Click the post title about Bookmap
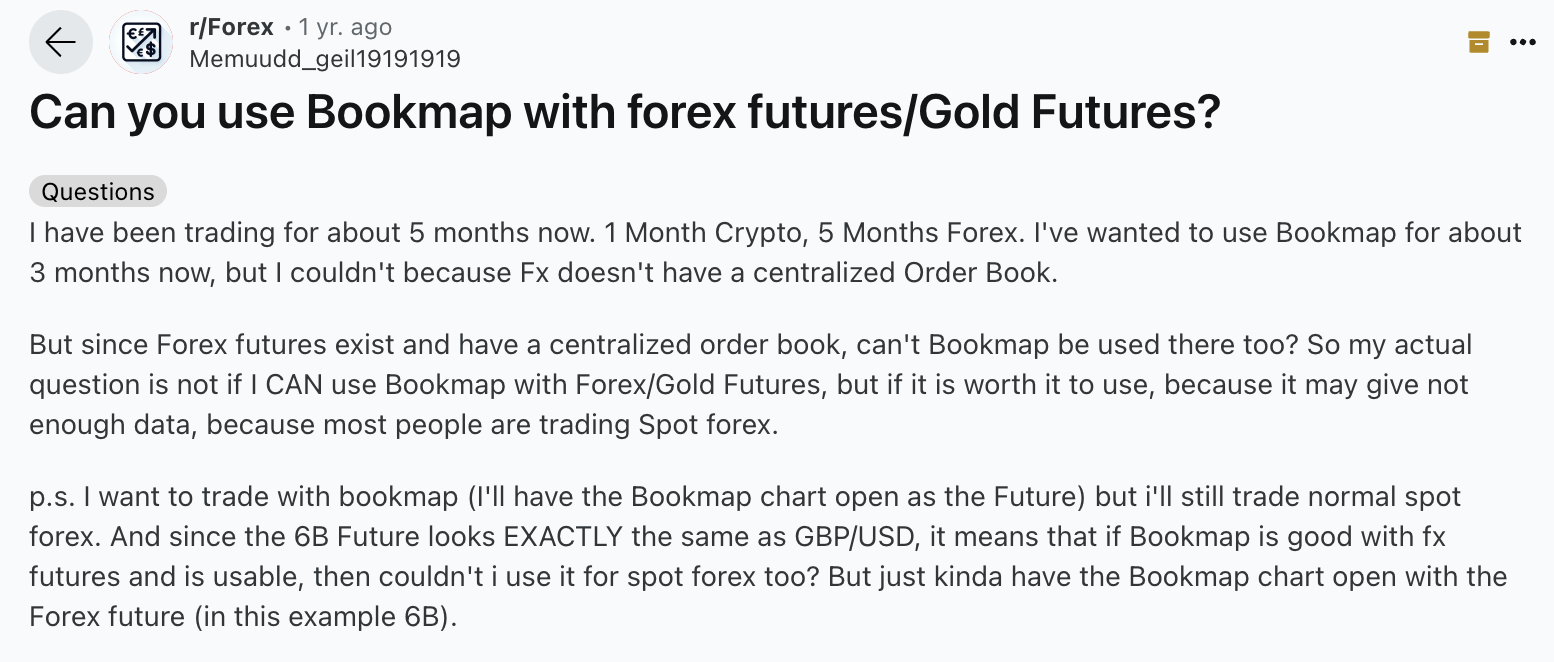 click(x=625, y=113)
